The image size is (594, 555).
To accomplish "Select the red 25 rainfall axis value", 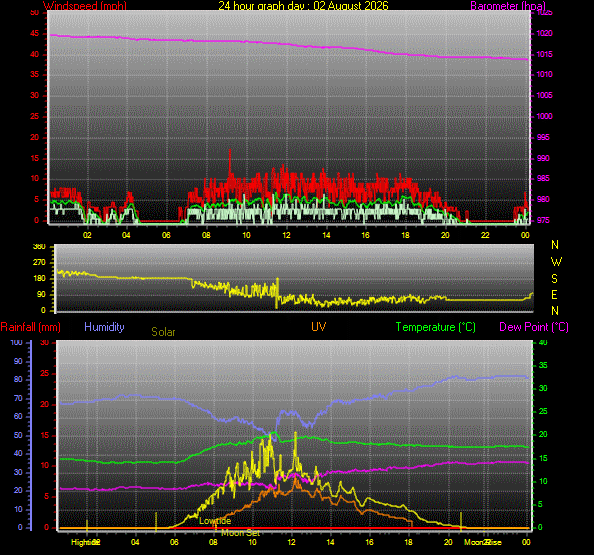I will (45, 374).
